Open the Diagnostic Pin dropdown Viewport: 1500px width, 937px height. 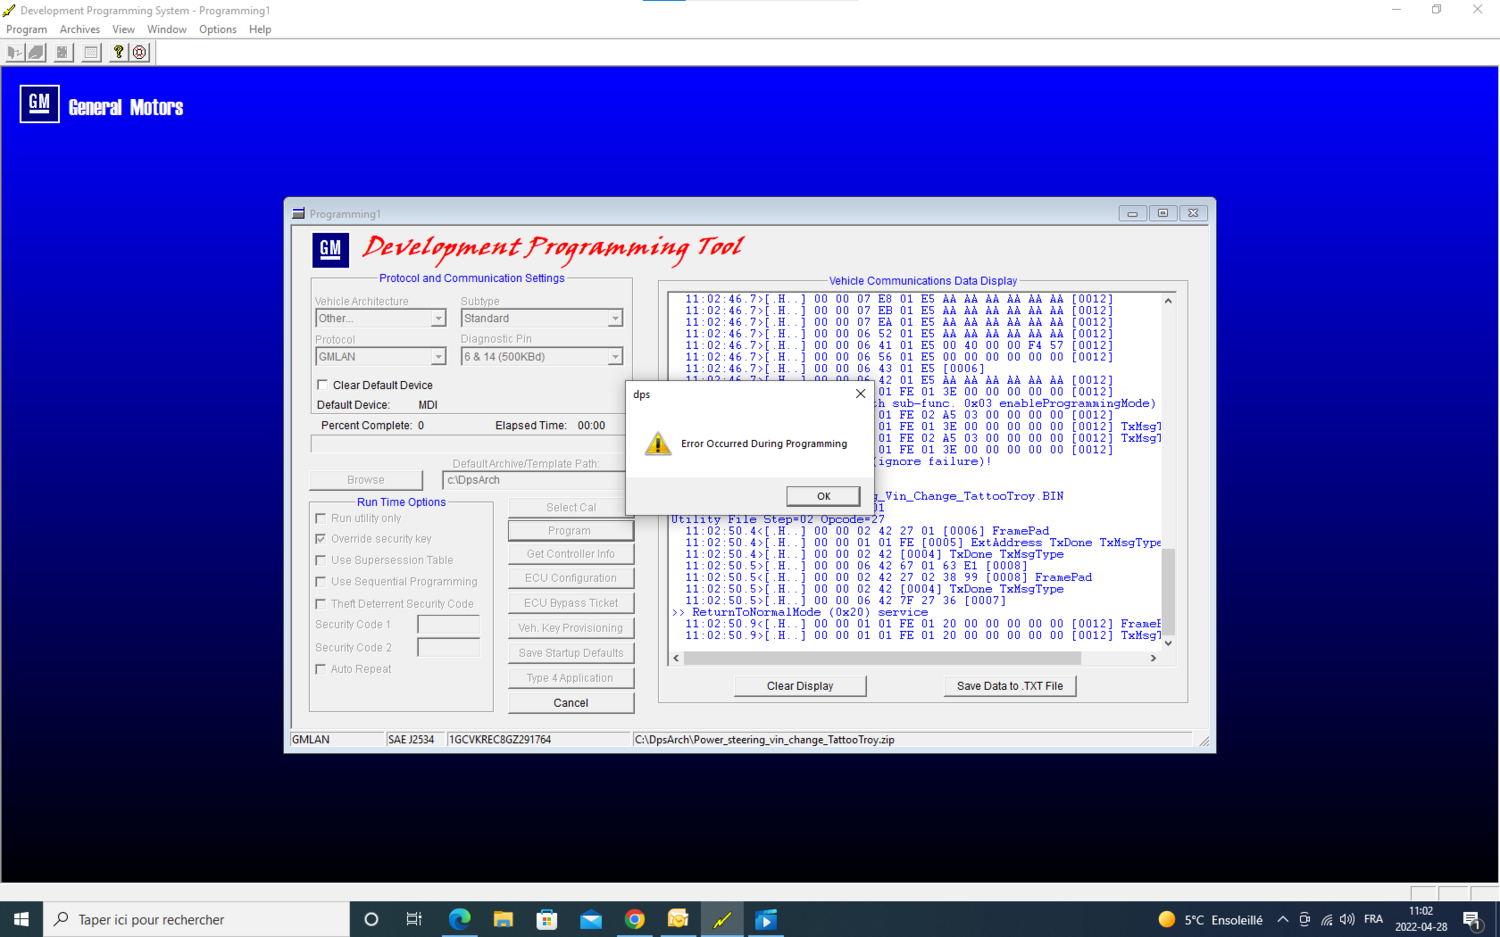(615, 357)
